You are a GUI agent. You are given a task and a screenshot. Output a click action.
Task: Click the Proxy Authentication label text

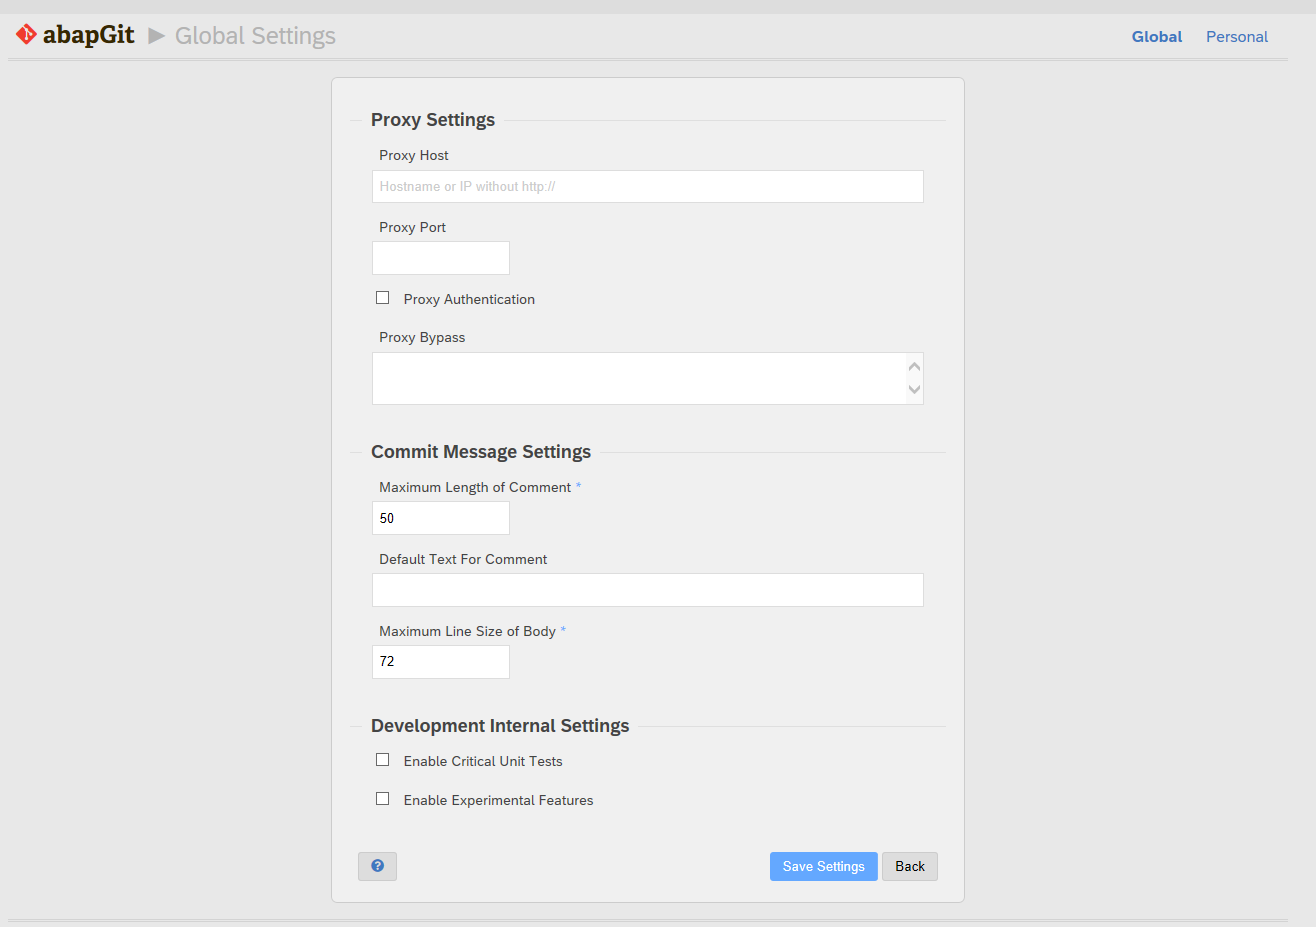click(x=469, y=299)
